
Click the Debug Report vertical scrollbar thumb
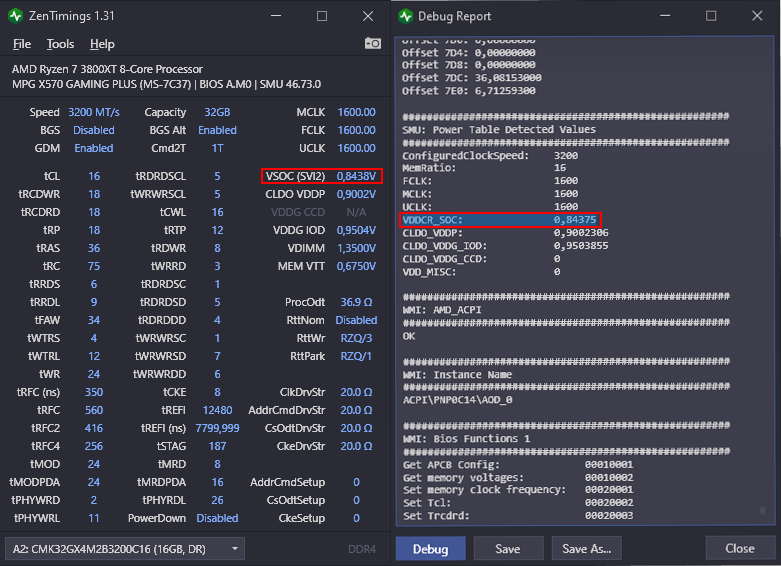tap(763, 511)
